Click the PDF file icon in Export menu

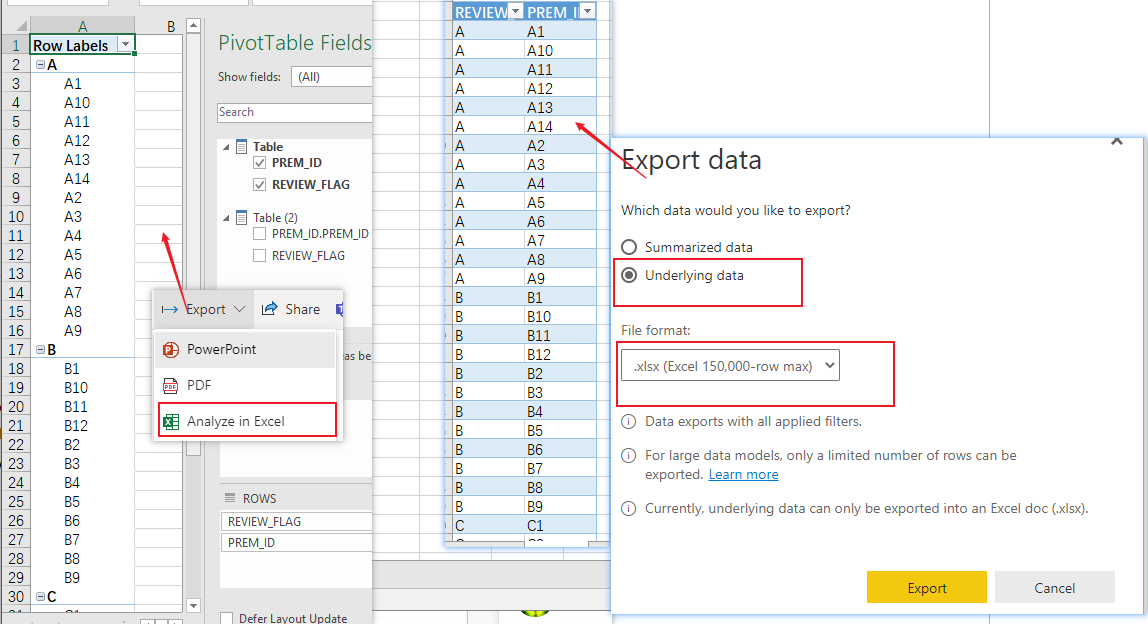pyautogui.click(x=170, y=385)
